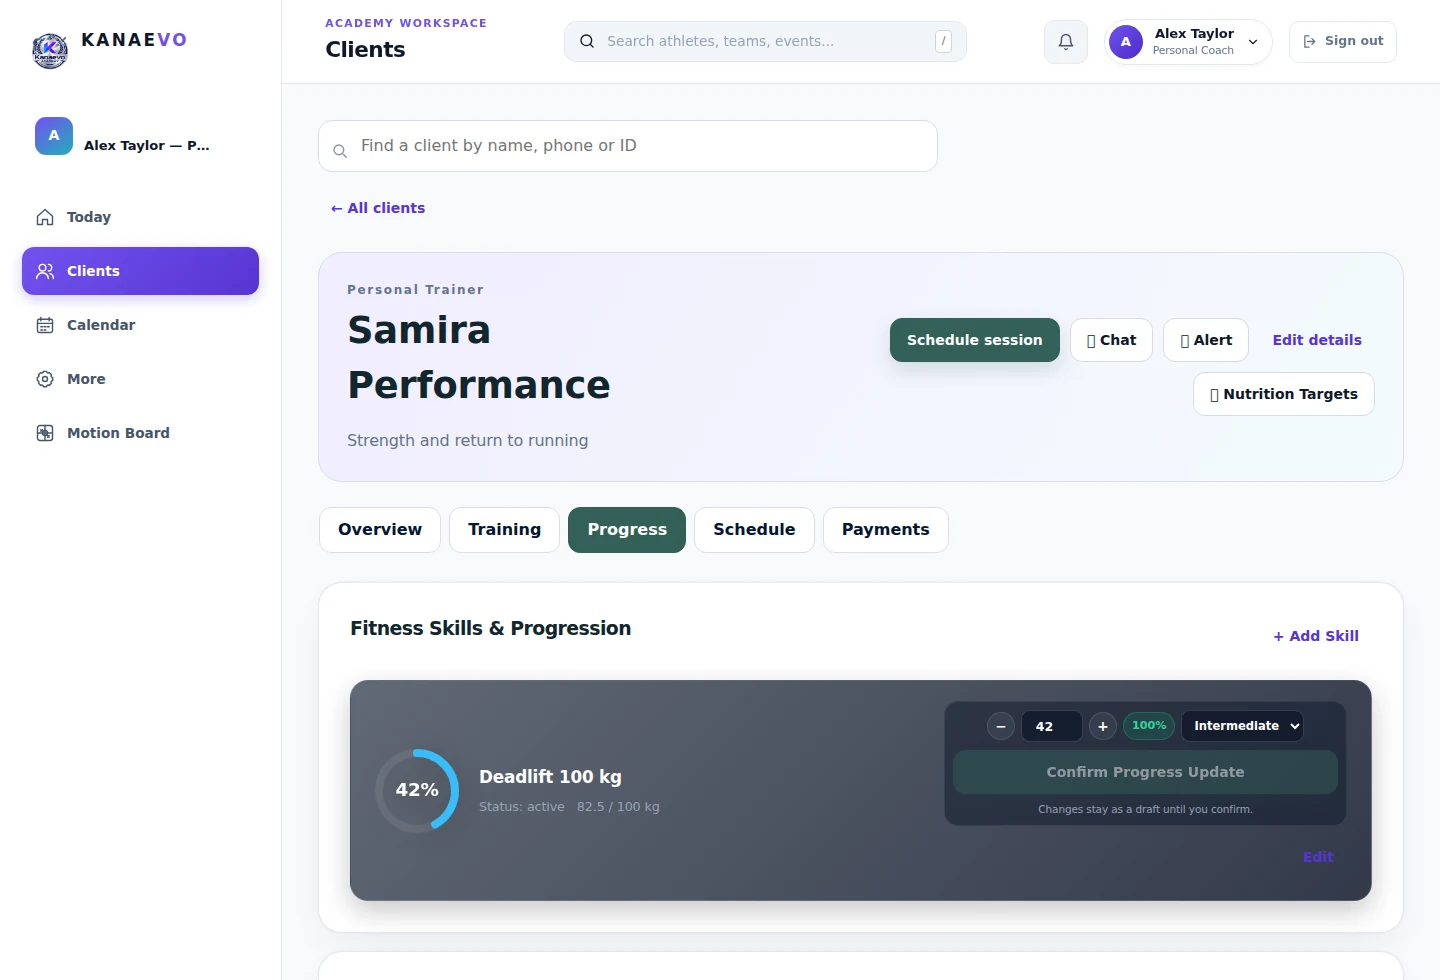
Task: Click the More gear icon in sidebar
Action: [45, 379]
